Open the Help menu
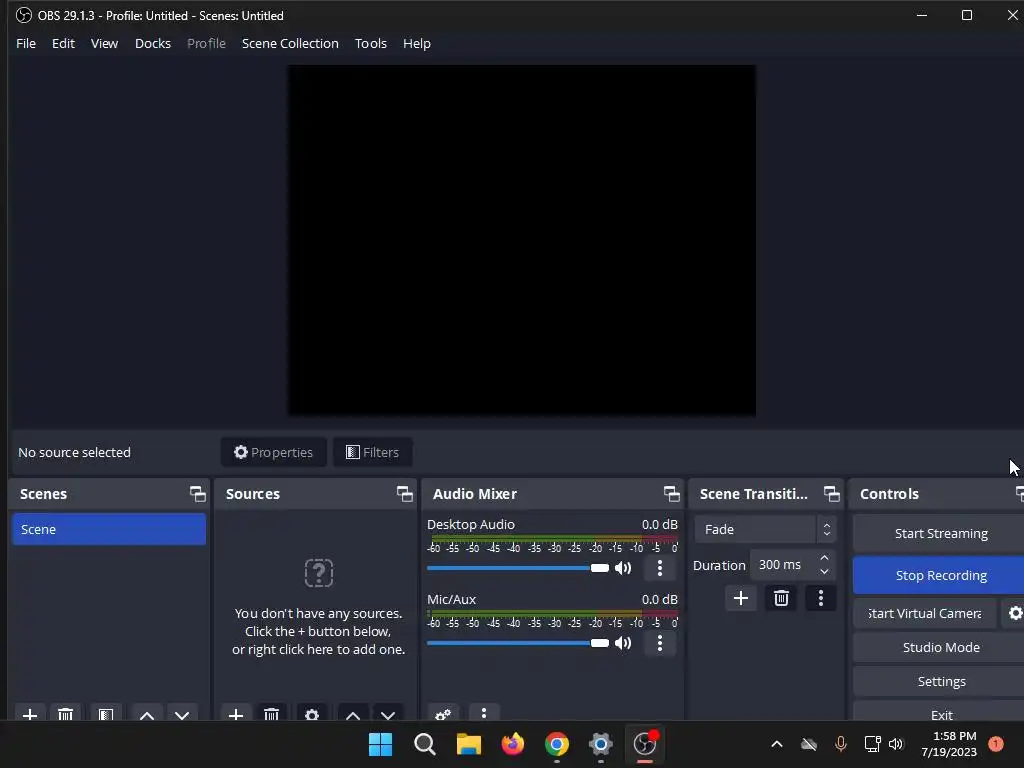The width and height of the screenshot is (1024, 768). 417,43
